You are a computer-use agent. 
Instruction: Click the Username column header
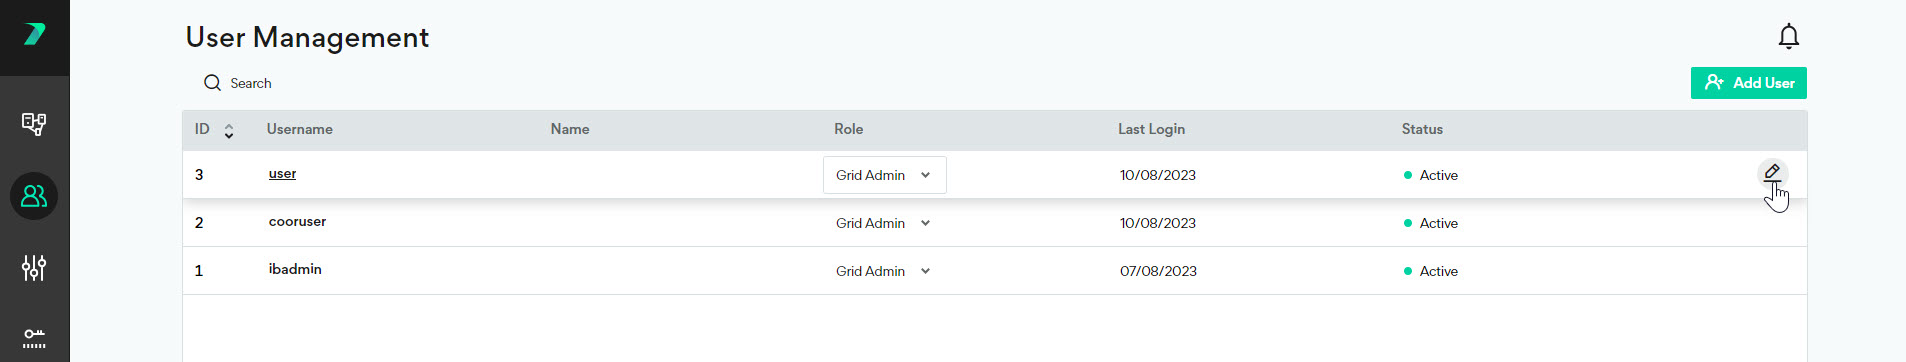(300, 129)
